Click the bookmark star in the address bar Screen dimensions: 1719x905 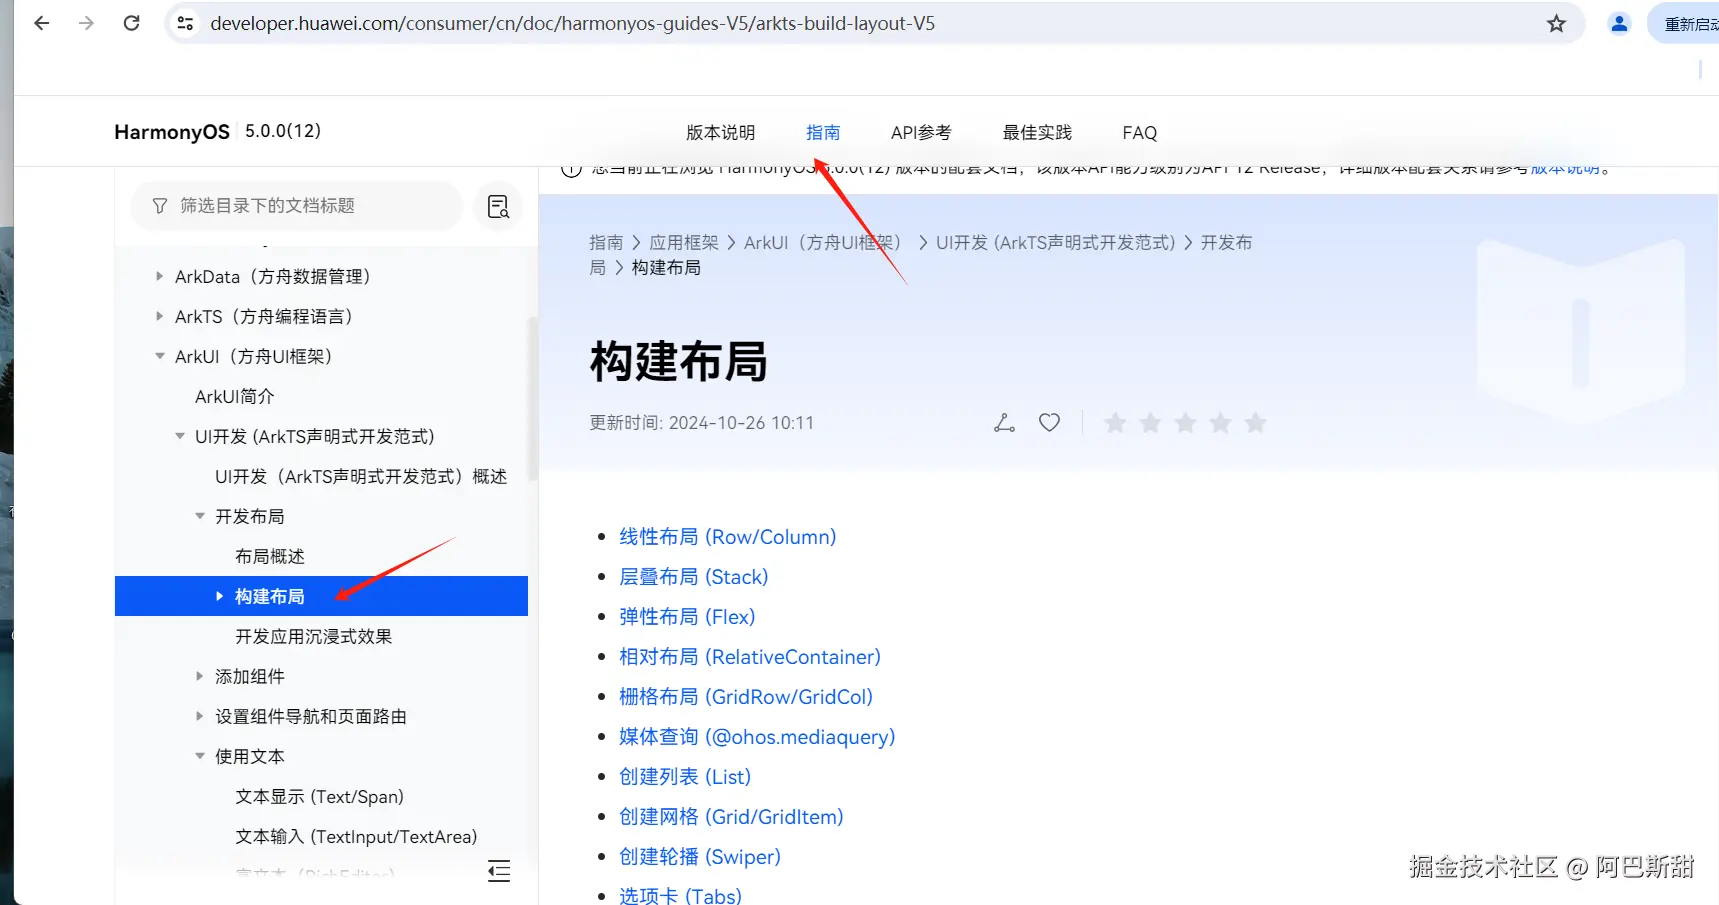coord(1556,23)
